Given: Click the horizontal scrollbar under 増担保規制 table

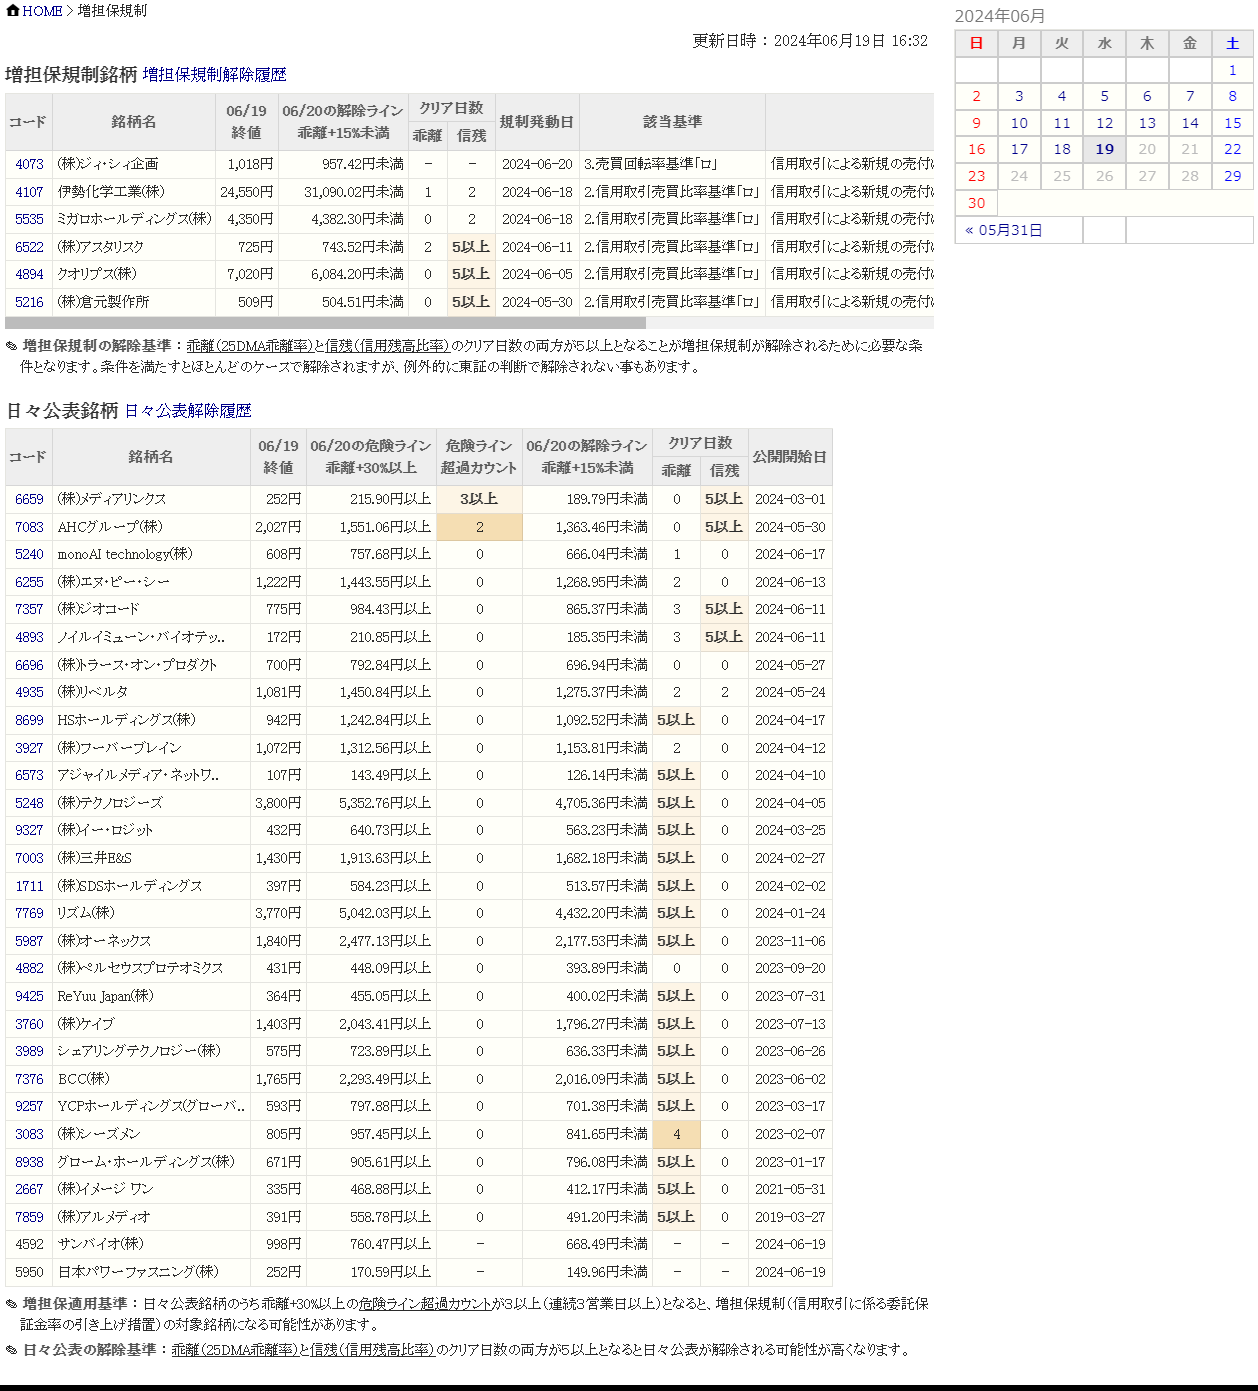Looking at the screenshot, I should [325, 323].
